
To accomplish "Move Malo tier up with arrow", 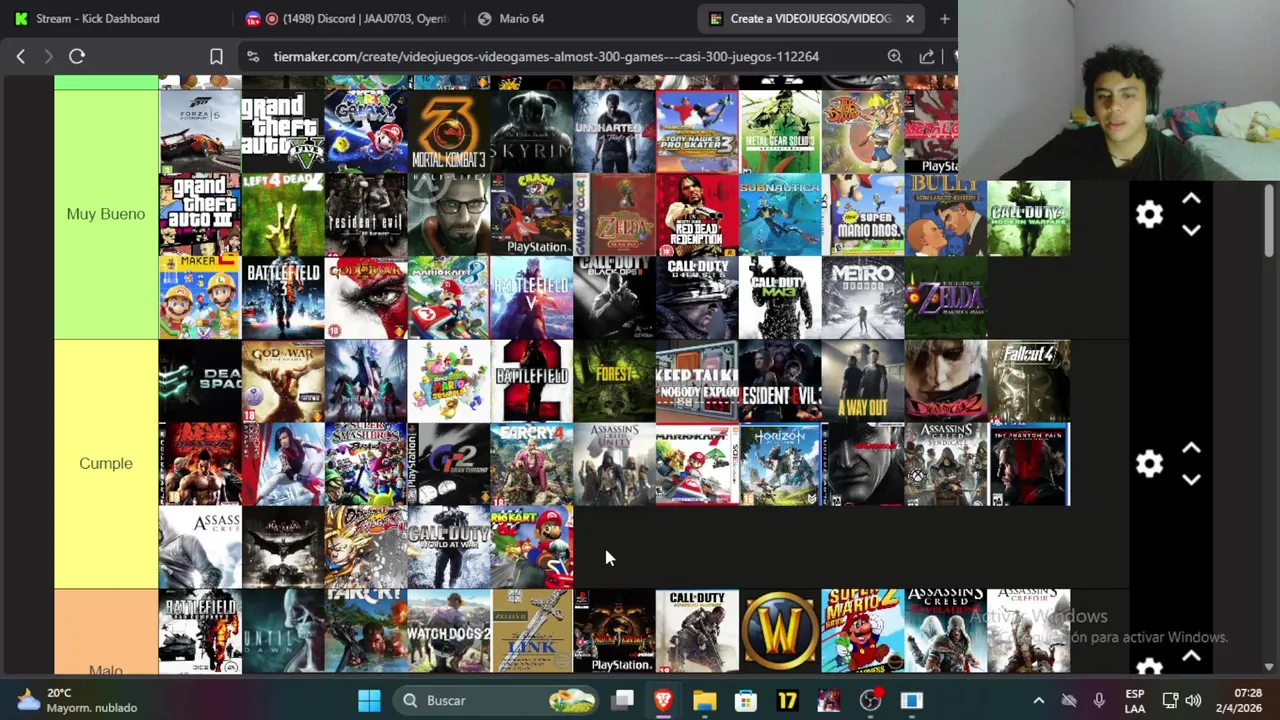I will tap(1191, 656).
